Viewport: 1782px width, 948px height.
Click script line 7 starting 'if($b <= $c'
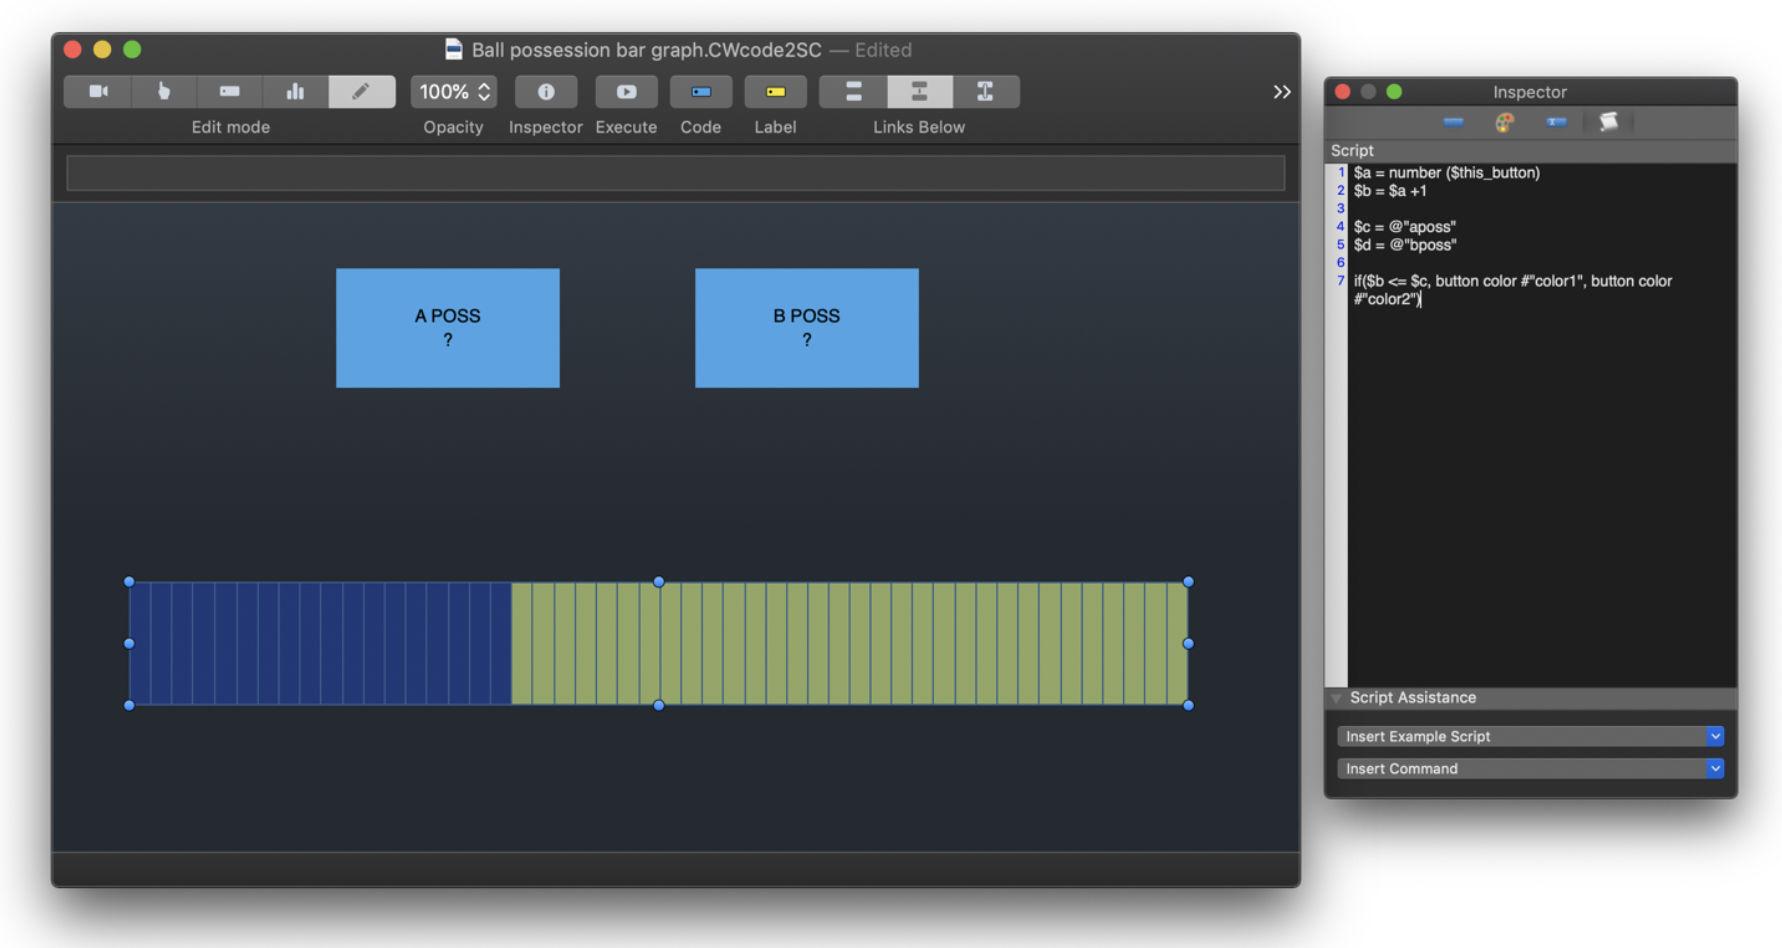1512,289
